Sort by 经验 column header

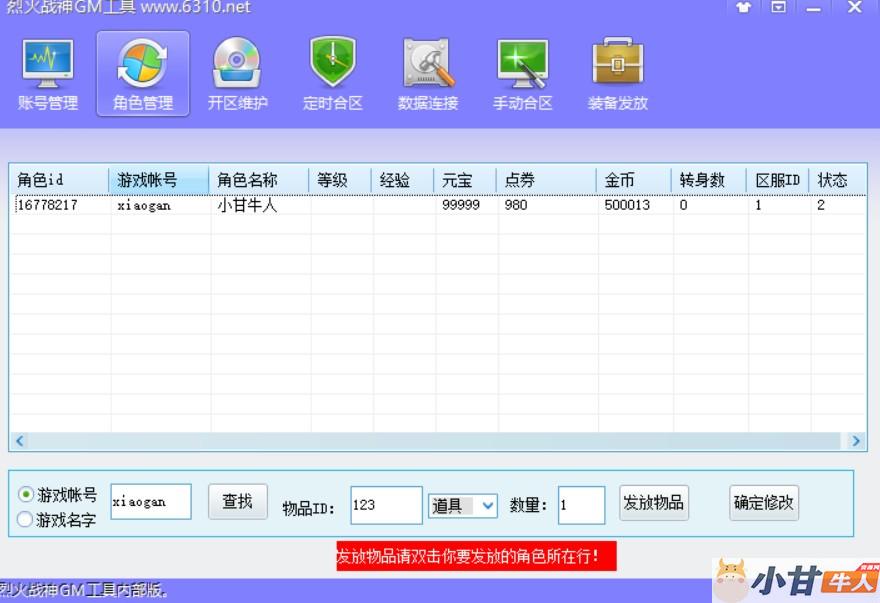(x=402, y=180)
